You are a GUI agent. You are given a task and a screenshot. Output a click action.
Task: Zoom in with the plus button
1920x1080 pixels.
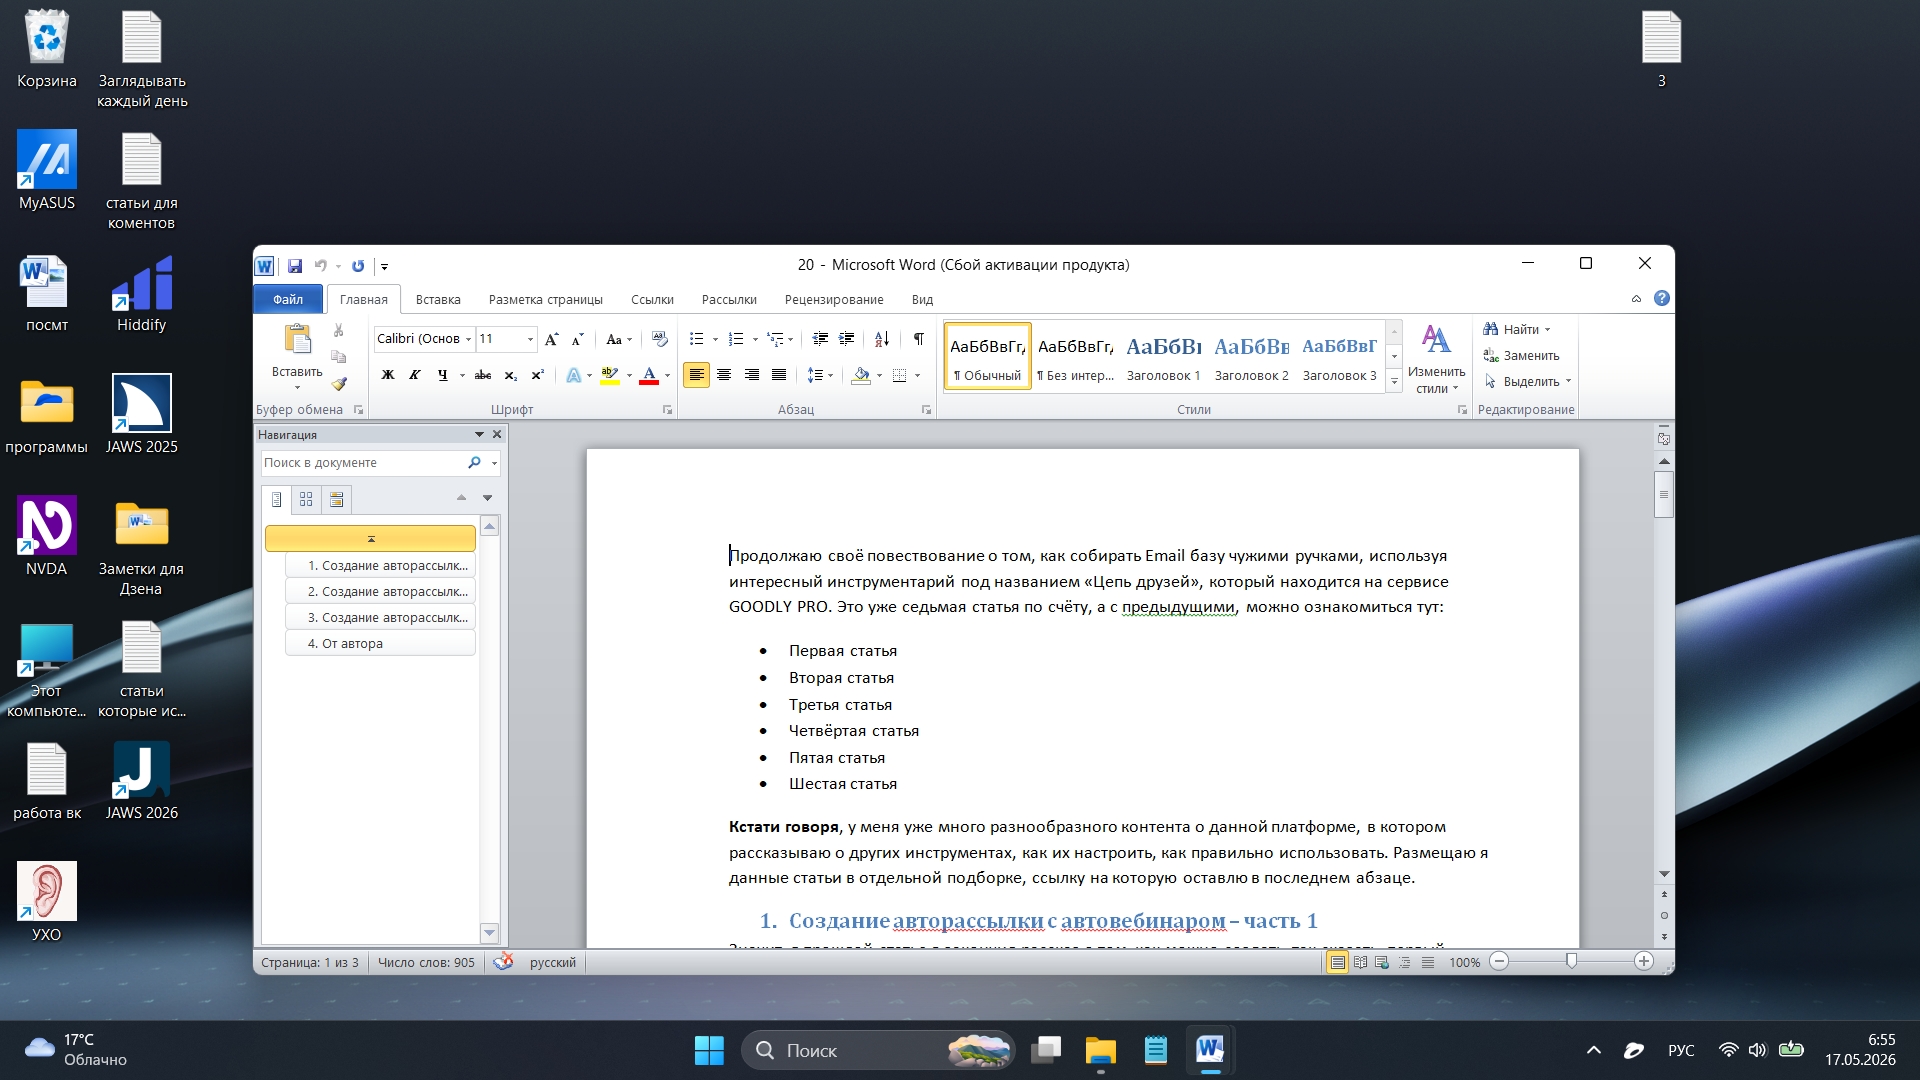(x=1643, y=962)
